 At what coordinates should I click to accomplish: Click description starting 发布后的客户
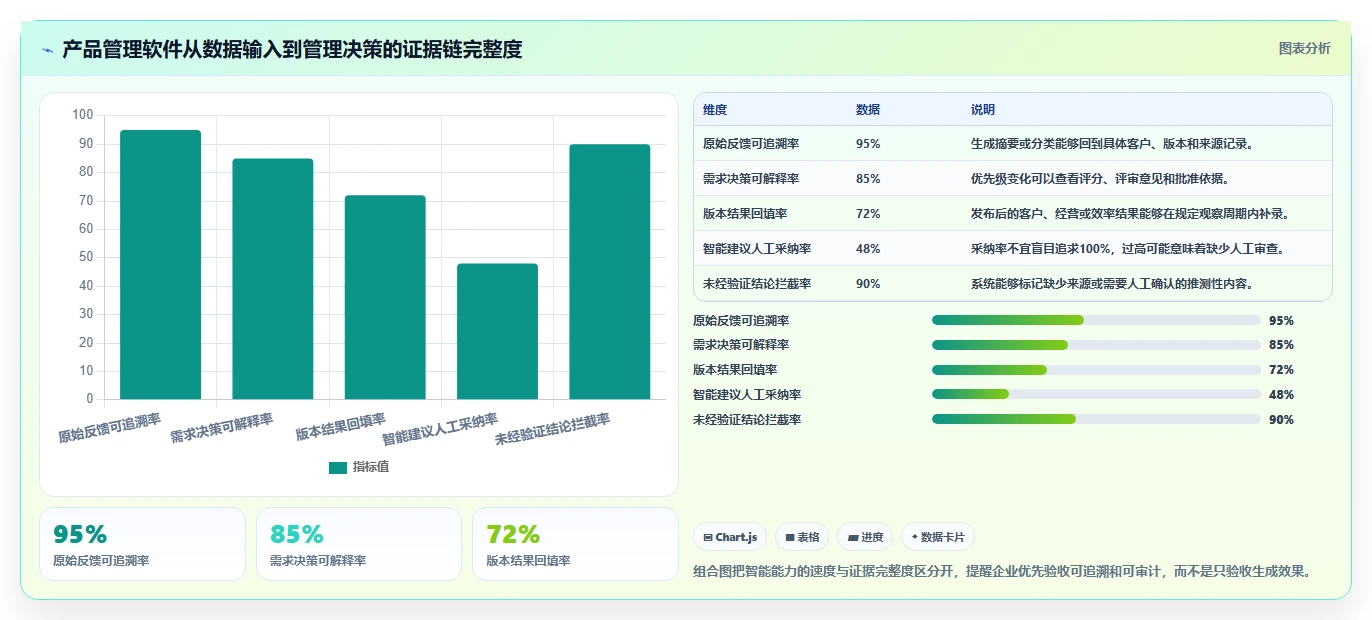(x=1130, y=214)
